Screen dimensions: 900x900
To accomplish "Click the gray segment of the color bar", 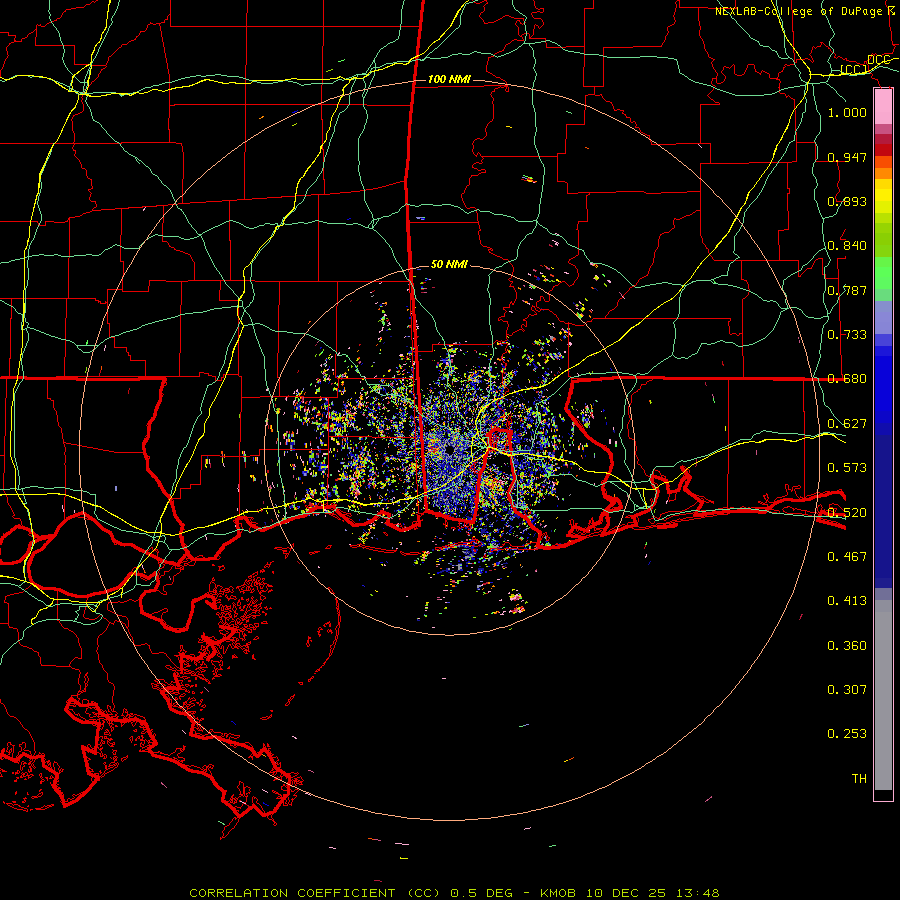I will coord(883,695).
